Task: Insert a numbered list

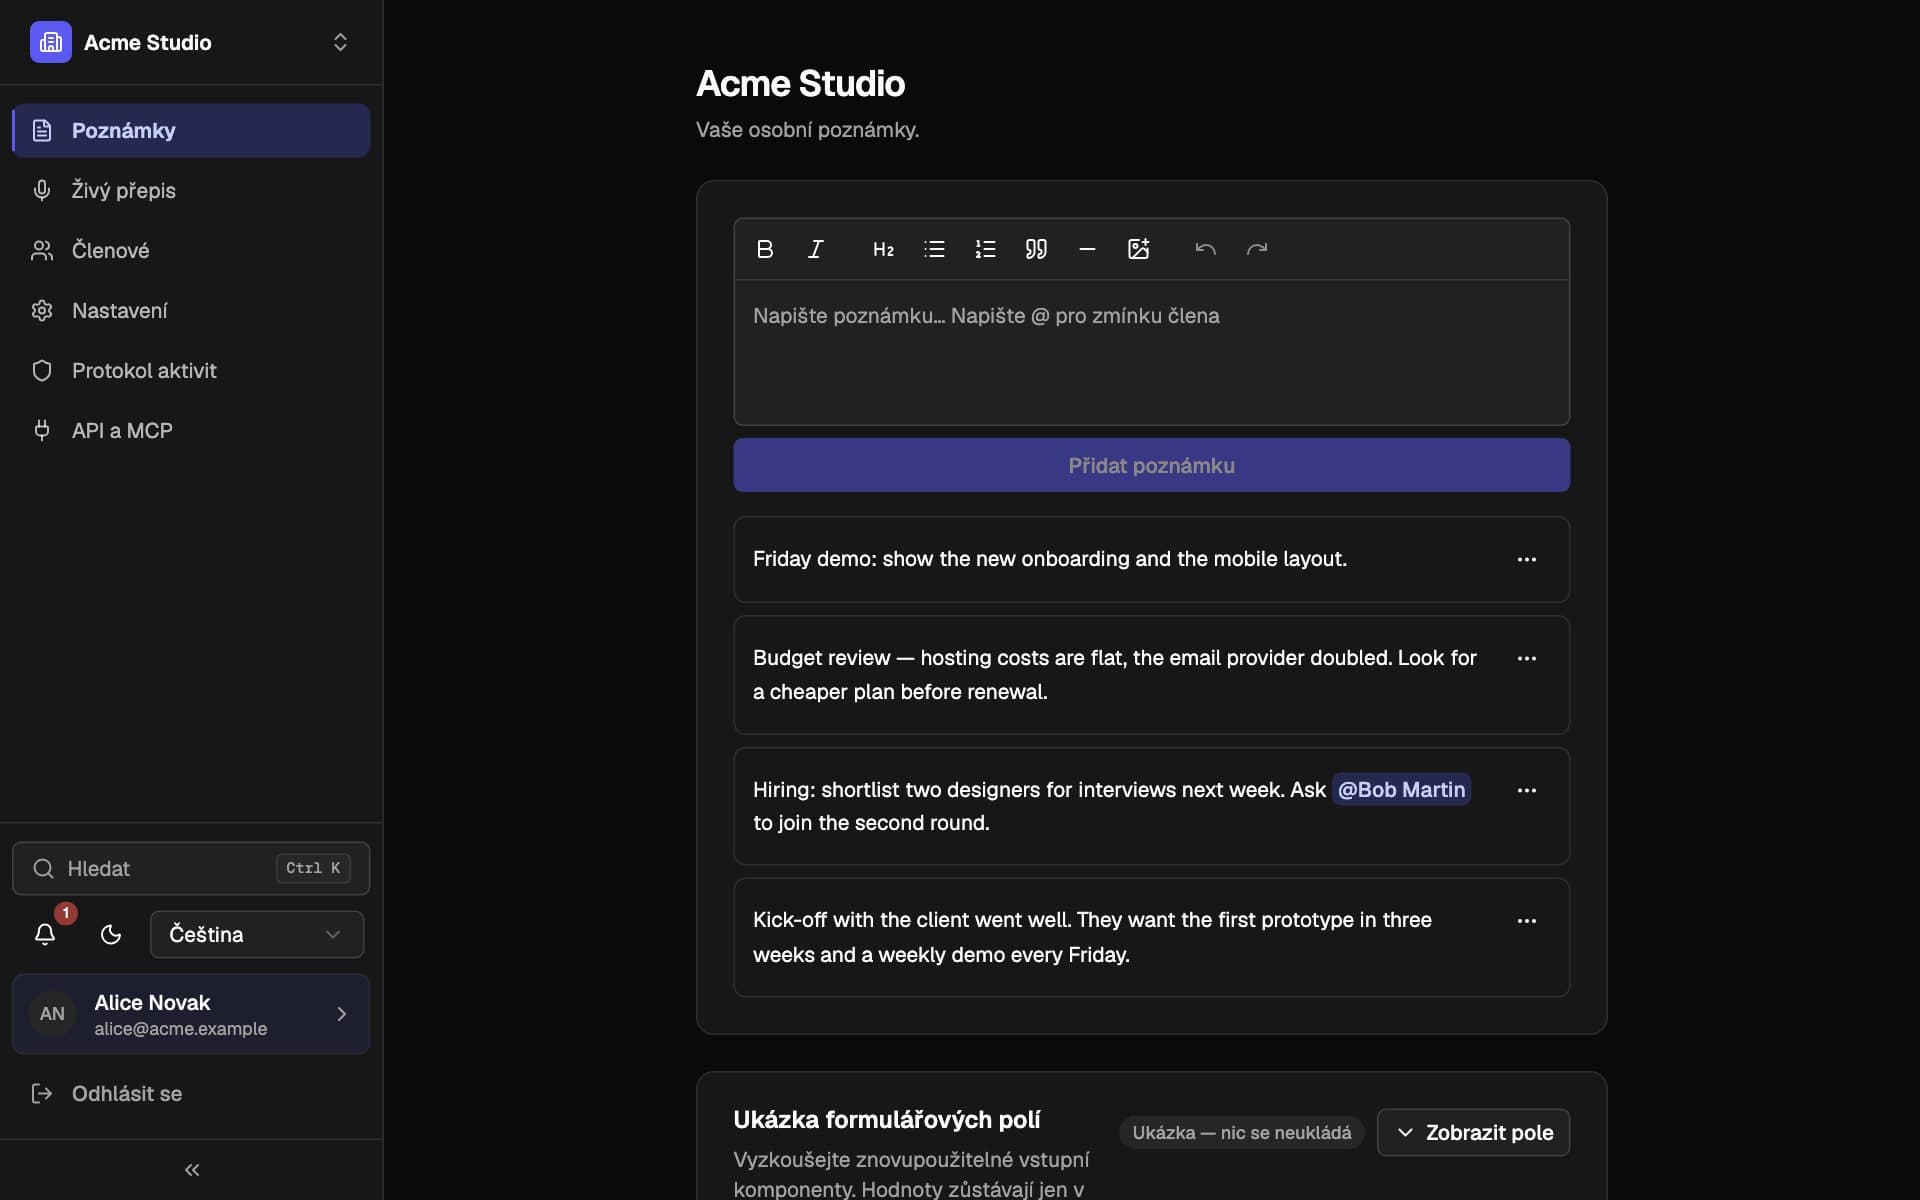Action: 985,249
